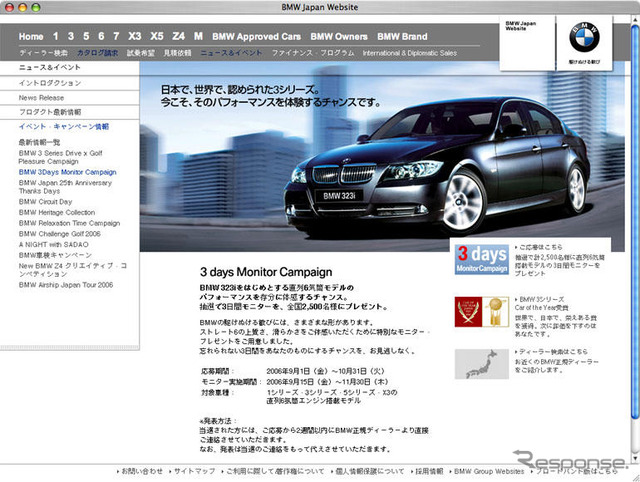Select M in the navigation bar

[x=198, y=36]
